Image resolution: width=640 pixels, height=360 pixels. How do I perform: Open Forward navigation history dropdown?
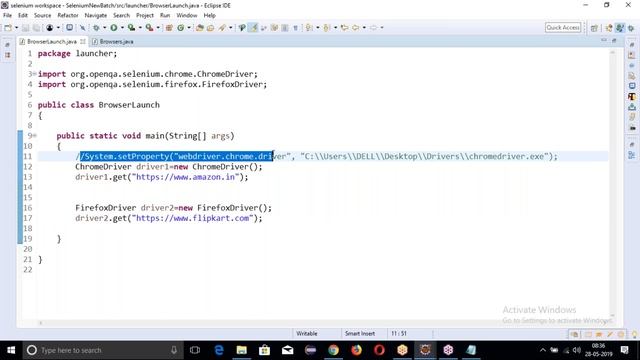point(382,28)
